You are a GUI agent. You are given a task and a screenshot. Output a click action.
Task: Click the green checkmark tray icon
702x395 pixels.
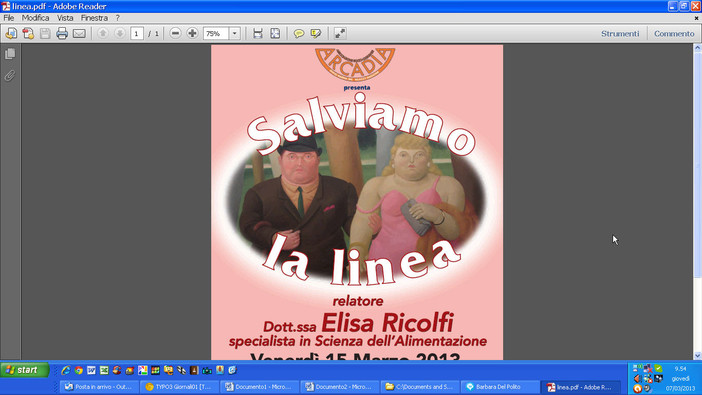coord(658,368)
